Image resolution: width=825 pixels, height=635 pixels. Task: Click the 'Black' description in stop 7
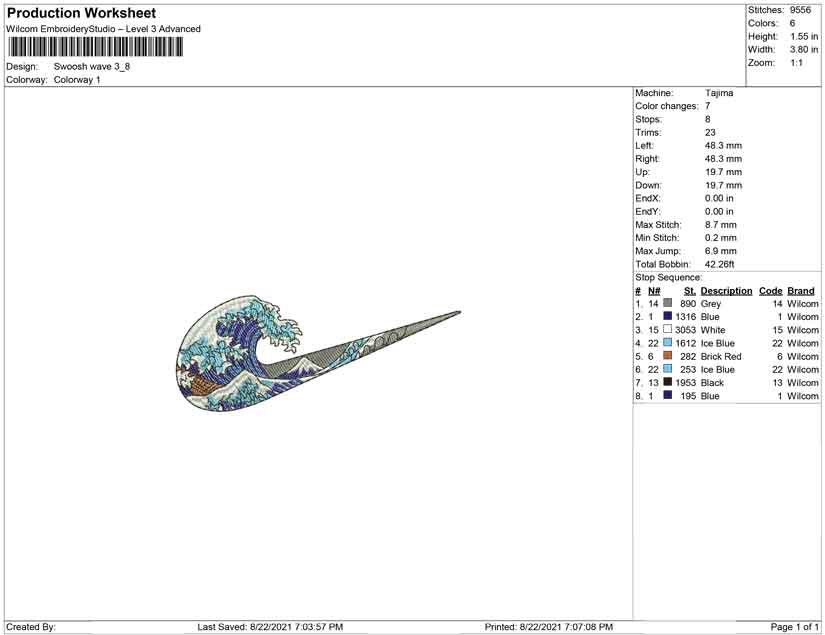click(x=712, y=382)
